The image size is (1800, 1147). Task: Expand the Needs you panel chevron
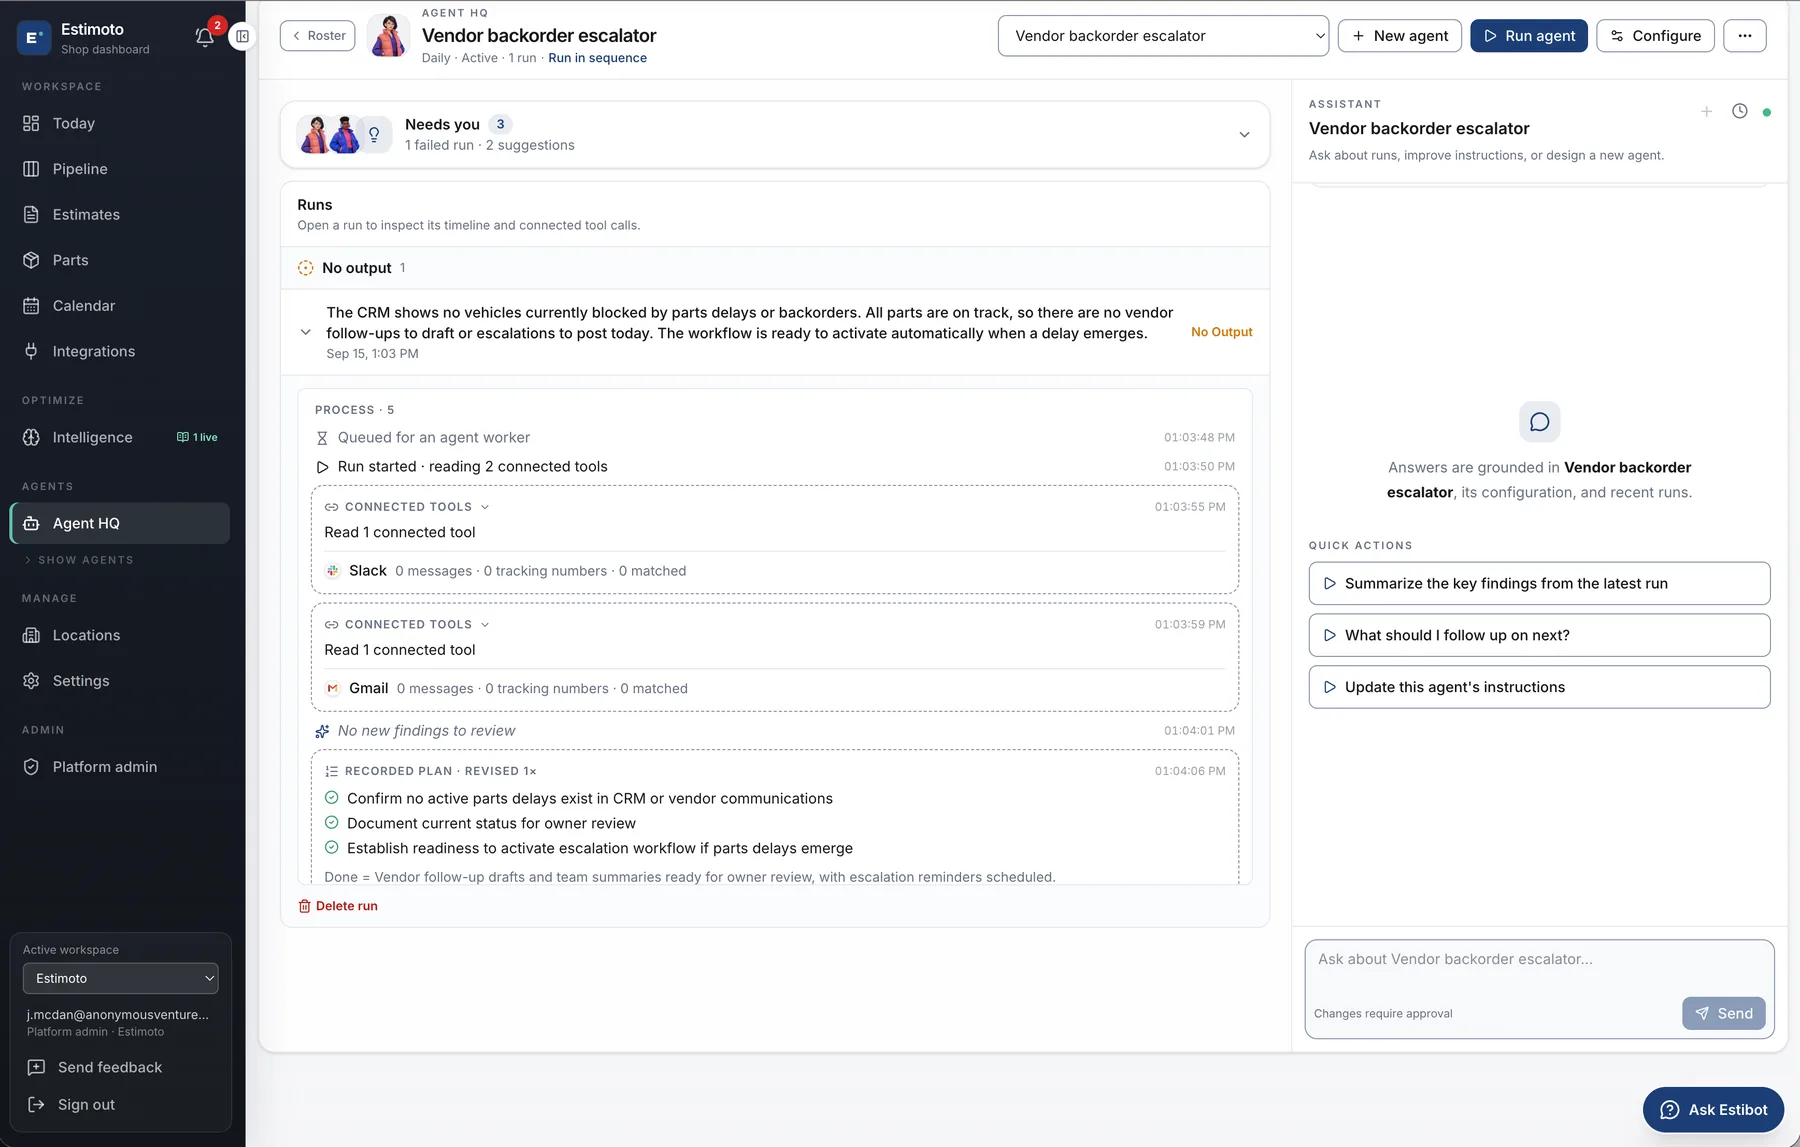1244,135
